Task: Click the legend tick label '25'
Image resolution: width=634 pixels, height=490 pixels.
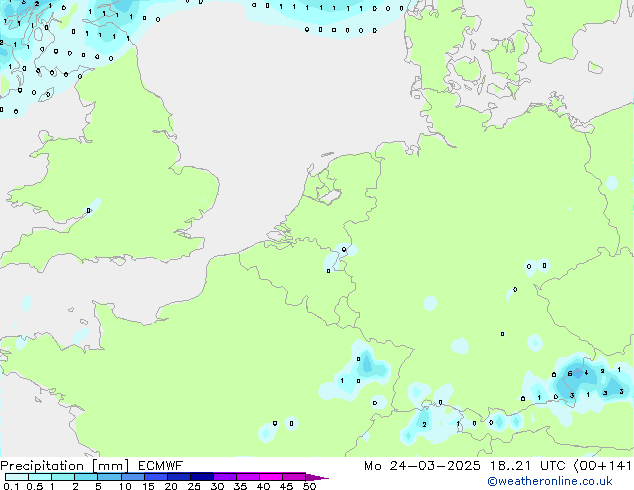Action: click(194, 486)
